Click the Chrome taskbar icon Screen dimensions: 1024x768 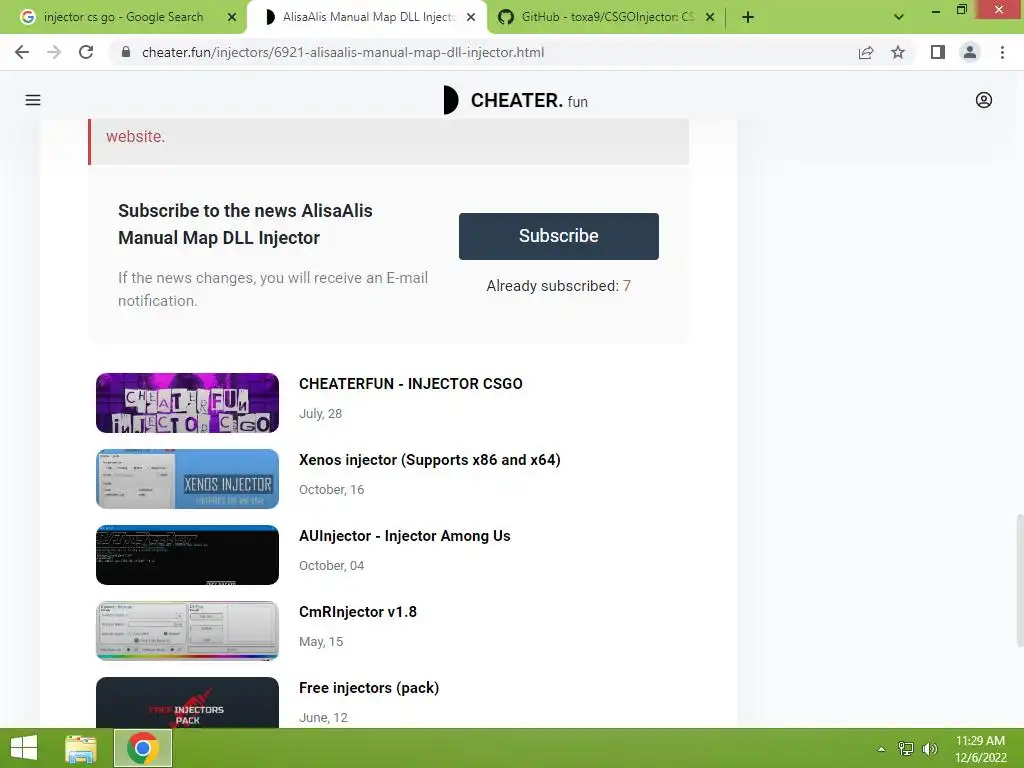click(x=143, y=748)
